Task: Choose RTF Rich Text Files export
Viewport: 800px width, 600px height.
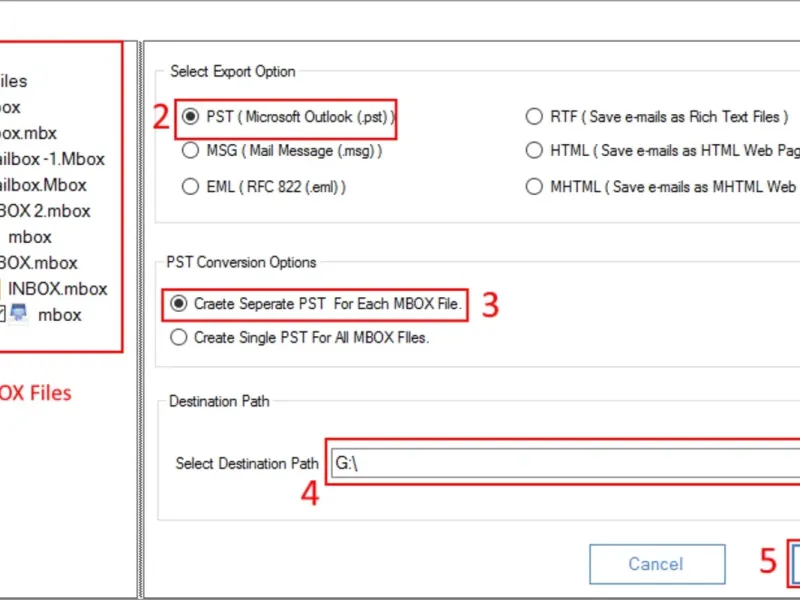Action: click(x=534, y=117)
